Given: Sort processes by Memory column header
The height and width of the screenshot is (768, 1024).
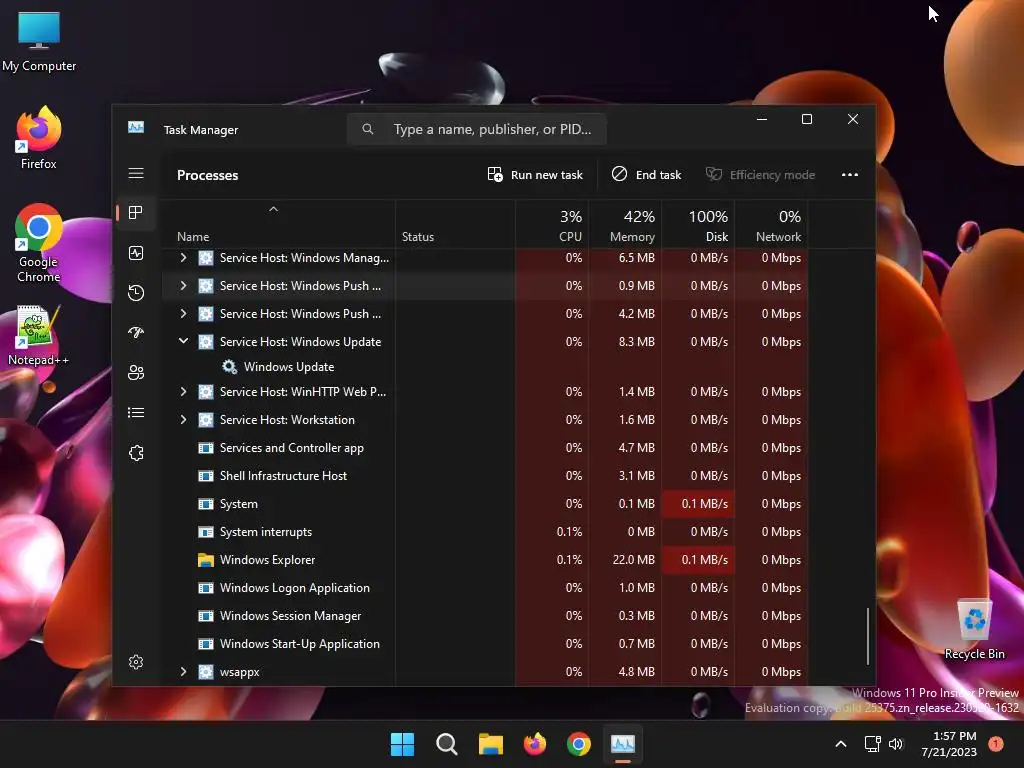Looking at the screenshot, I should pos(626,225).
